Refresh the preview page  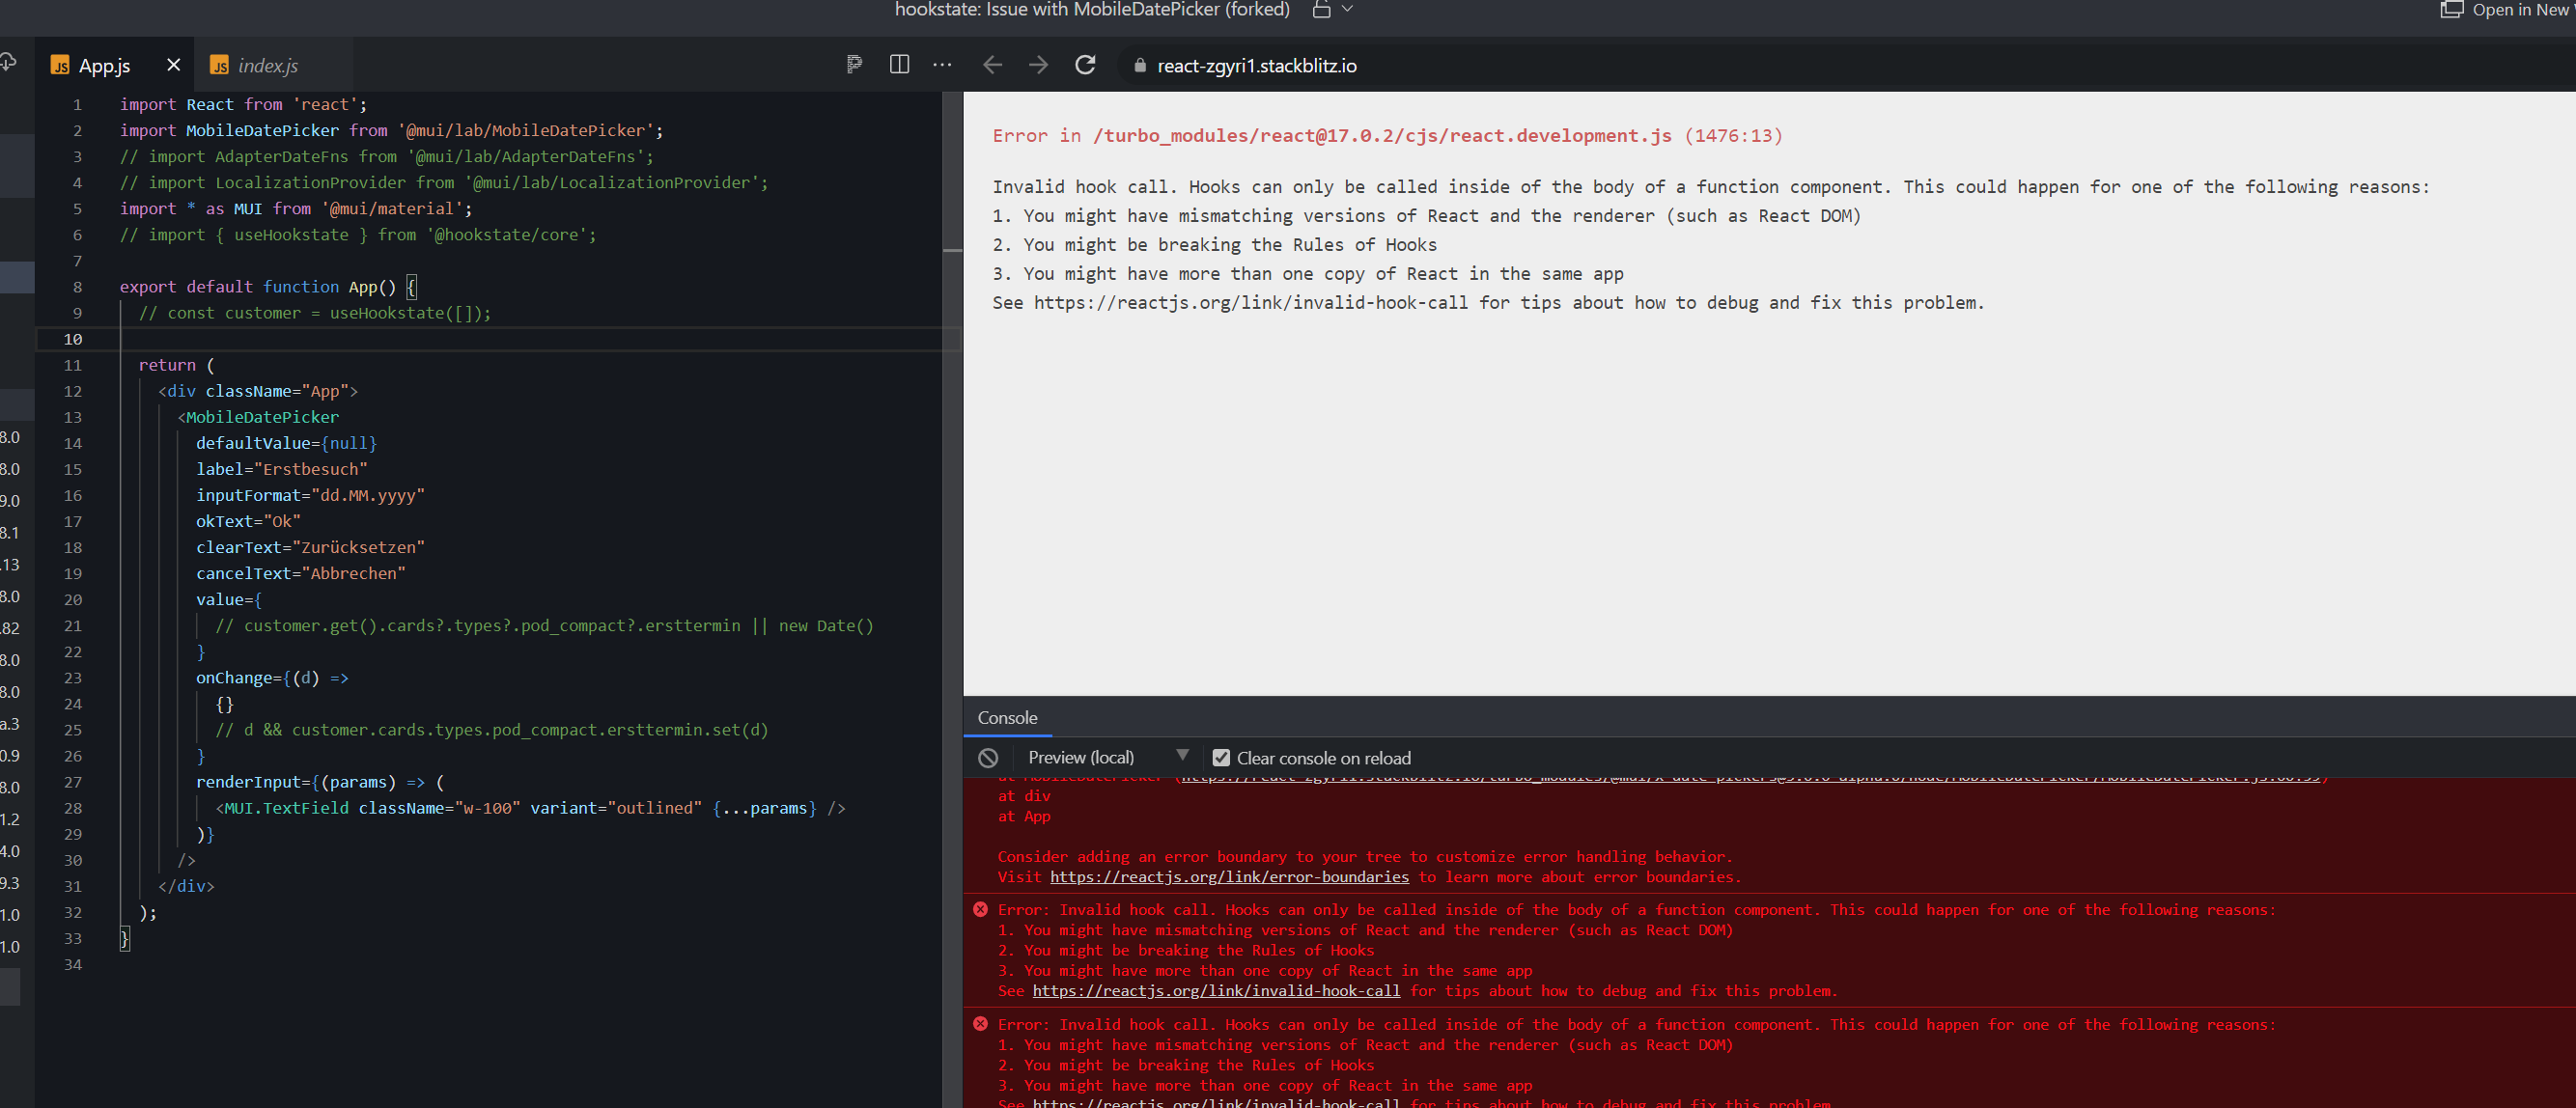click(x=1086, y=64)
